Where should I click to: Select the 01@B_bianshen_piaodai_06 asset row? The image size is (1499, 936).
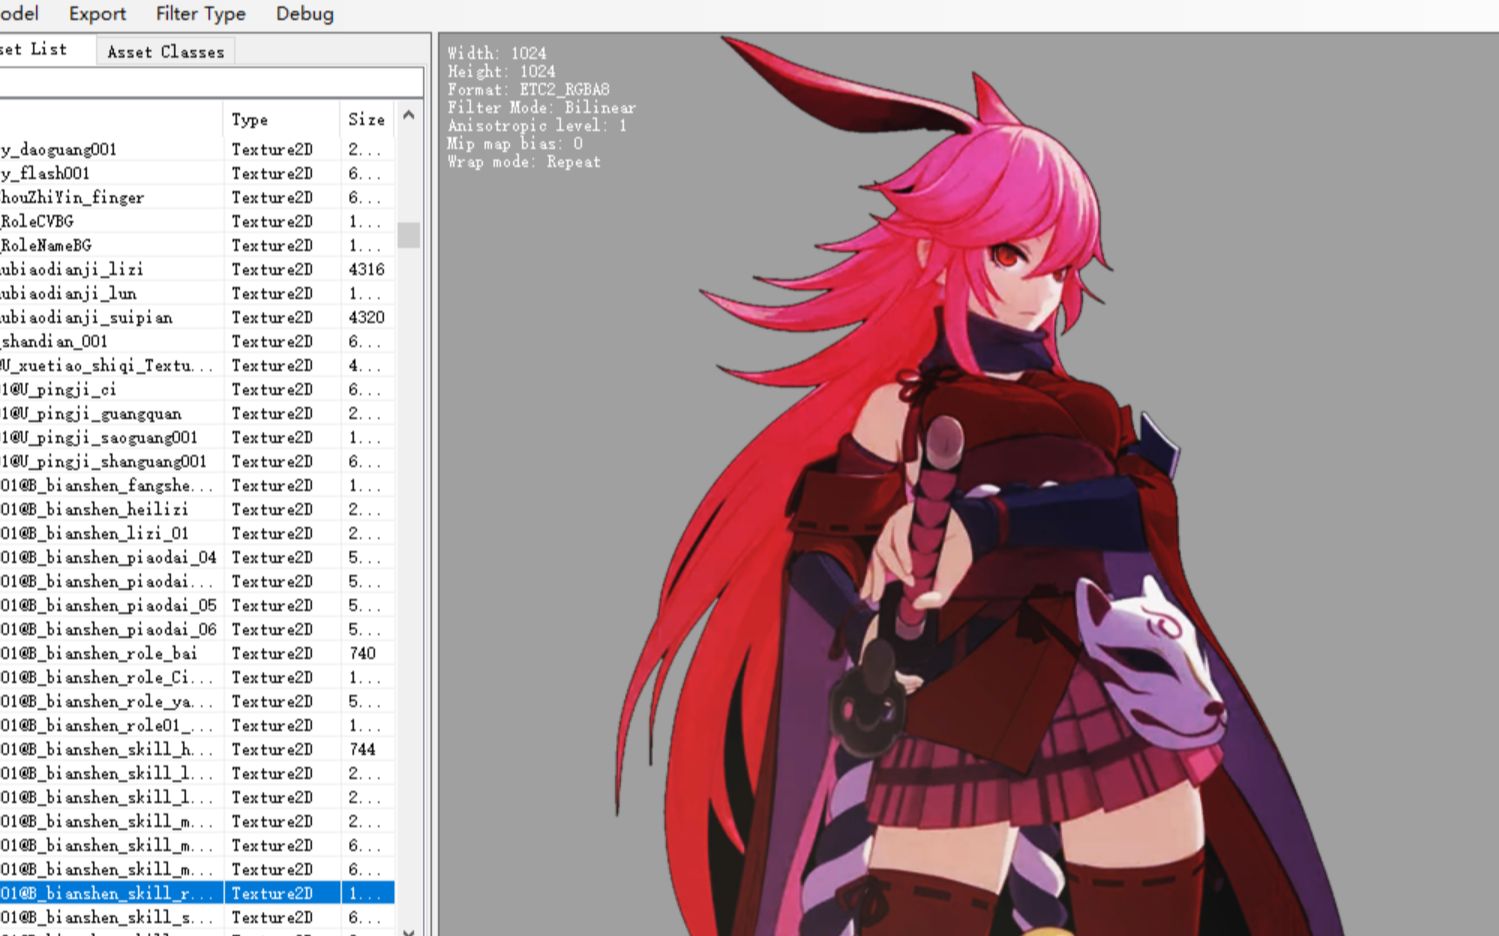(197, 629)
